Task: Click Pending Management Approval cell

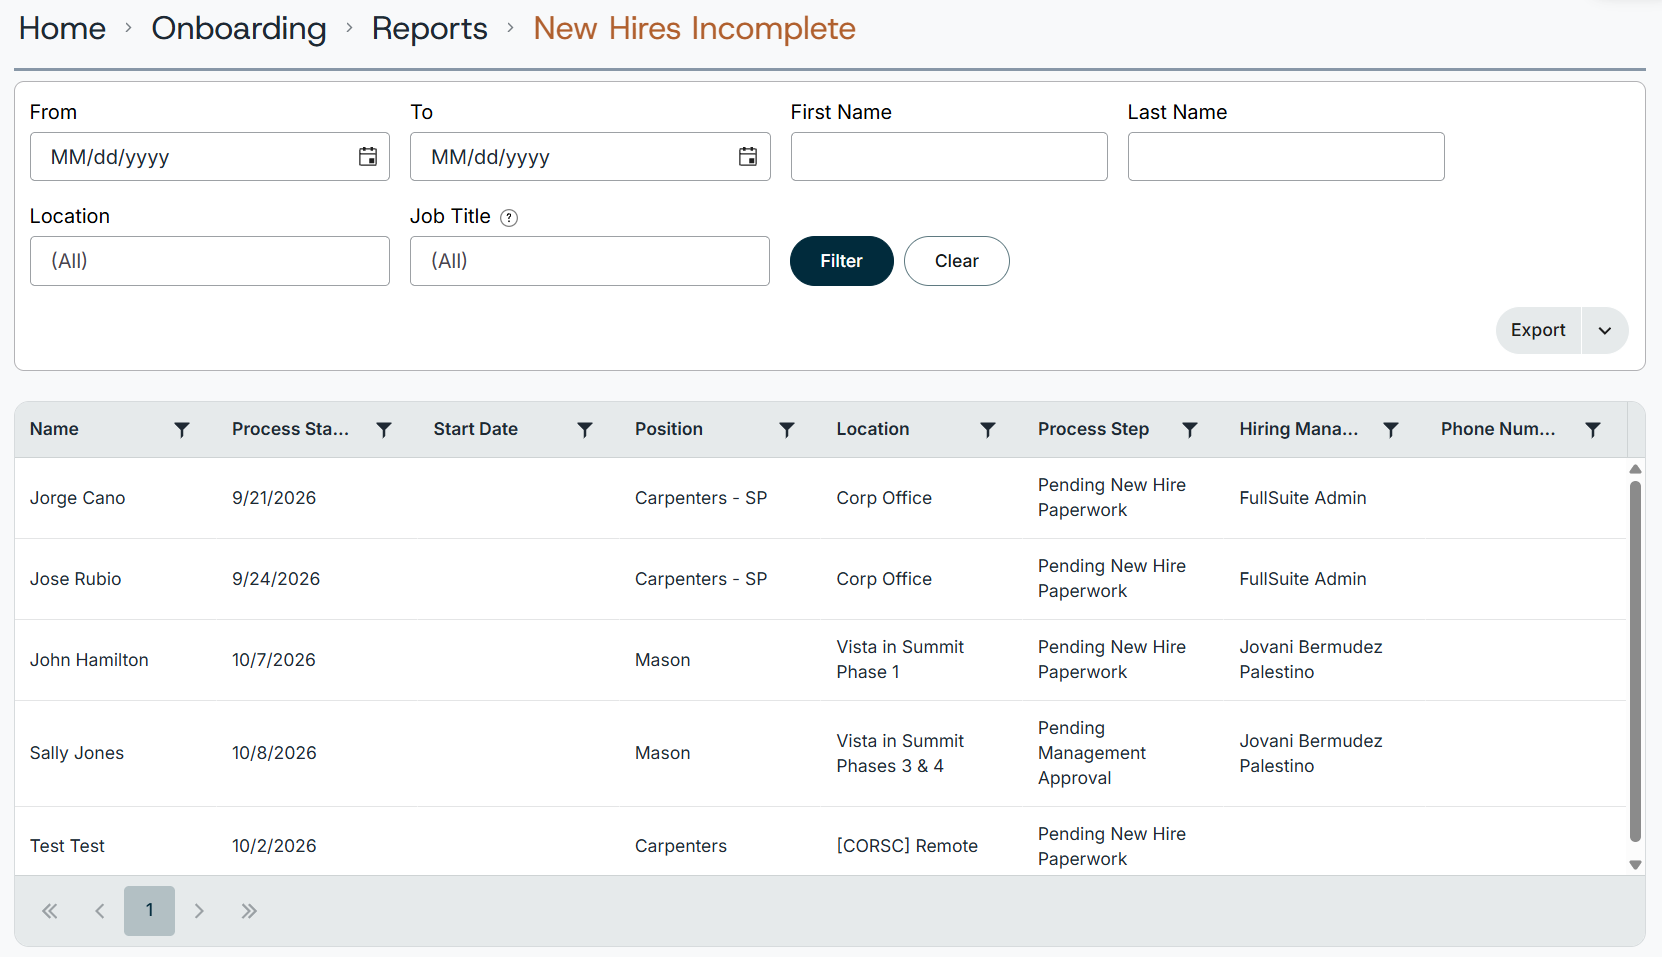Action: point(1092,753)
